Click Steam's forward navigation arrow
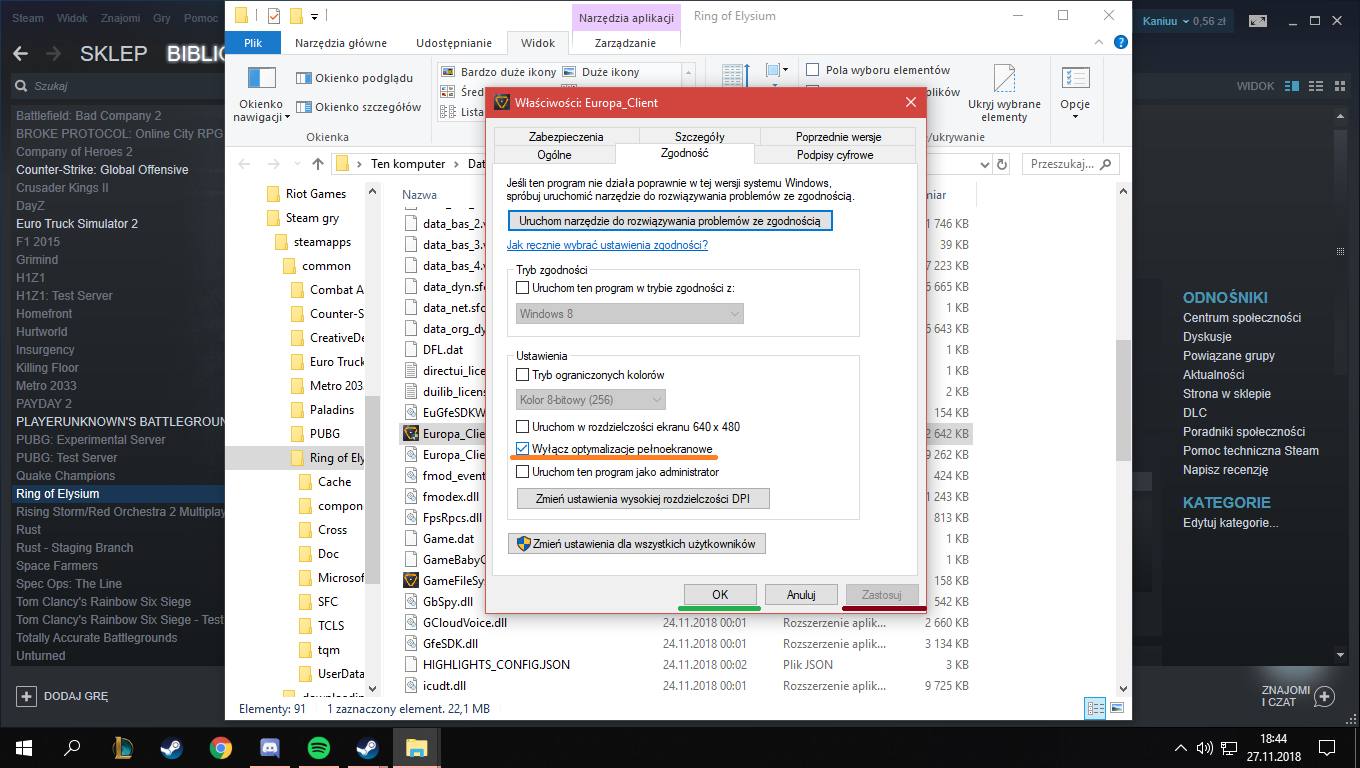 [x=53, y=53]
